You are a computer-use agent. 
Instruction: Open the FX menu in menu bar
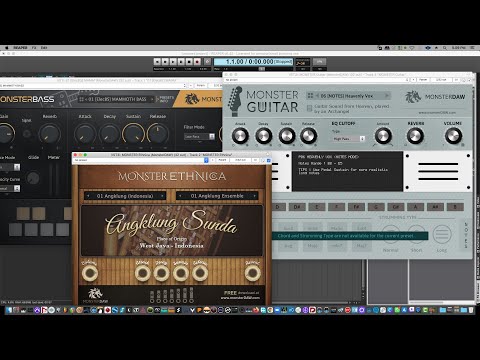(x=34, y=48)
